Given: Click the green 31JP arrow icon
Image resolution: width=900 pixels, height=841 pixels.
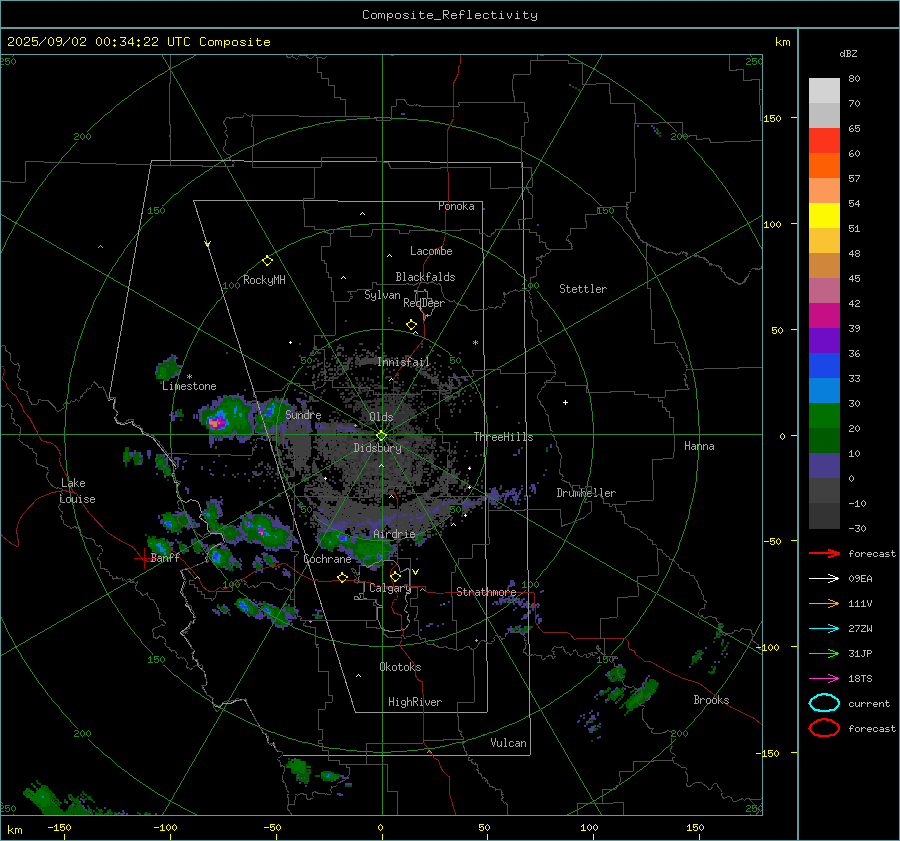Looking at the screenshot, I should [x=824, y=653].
